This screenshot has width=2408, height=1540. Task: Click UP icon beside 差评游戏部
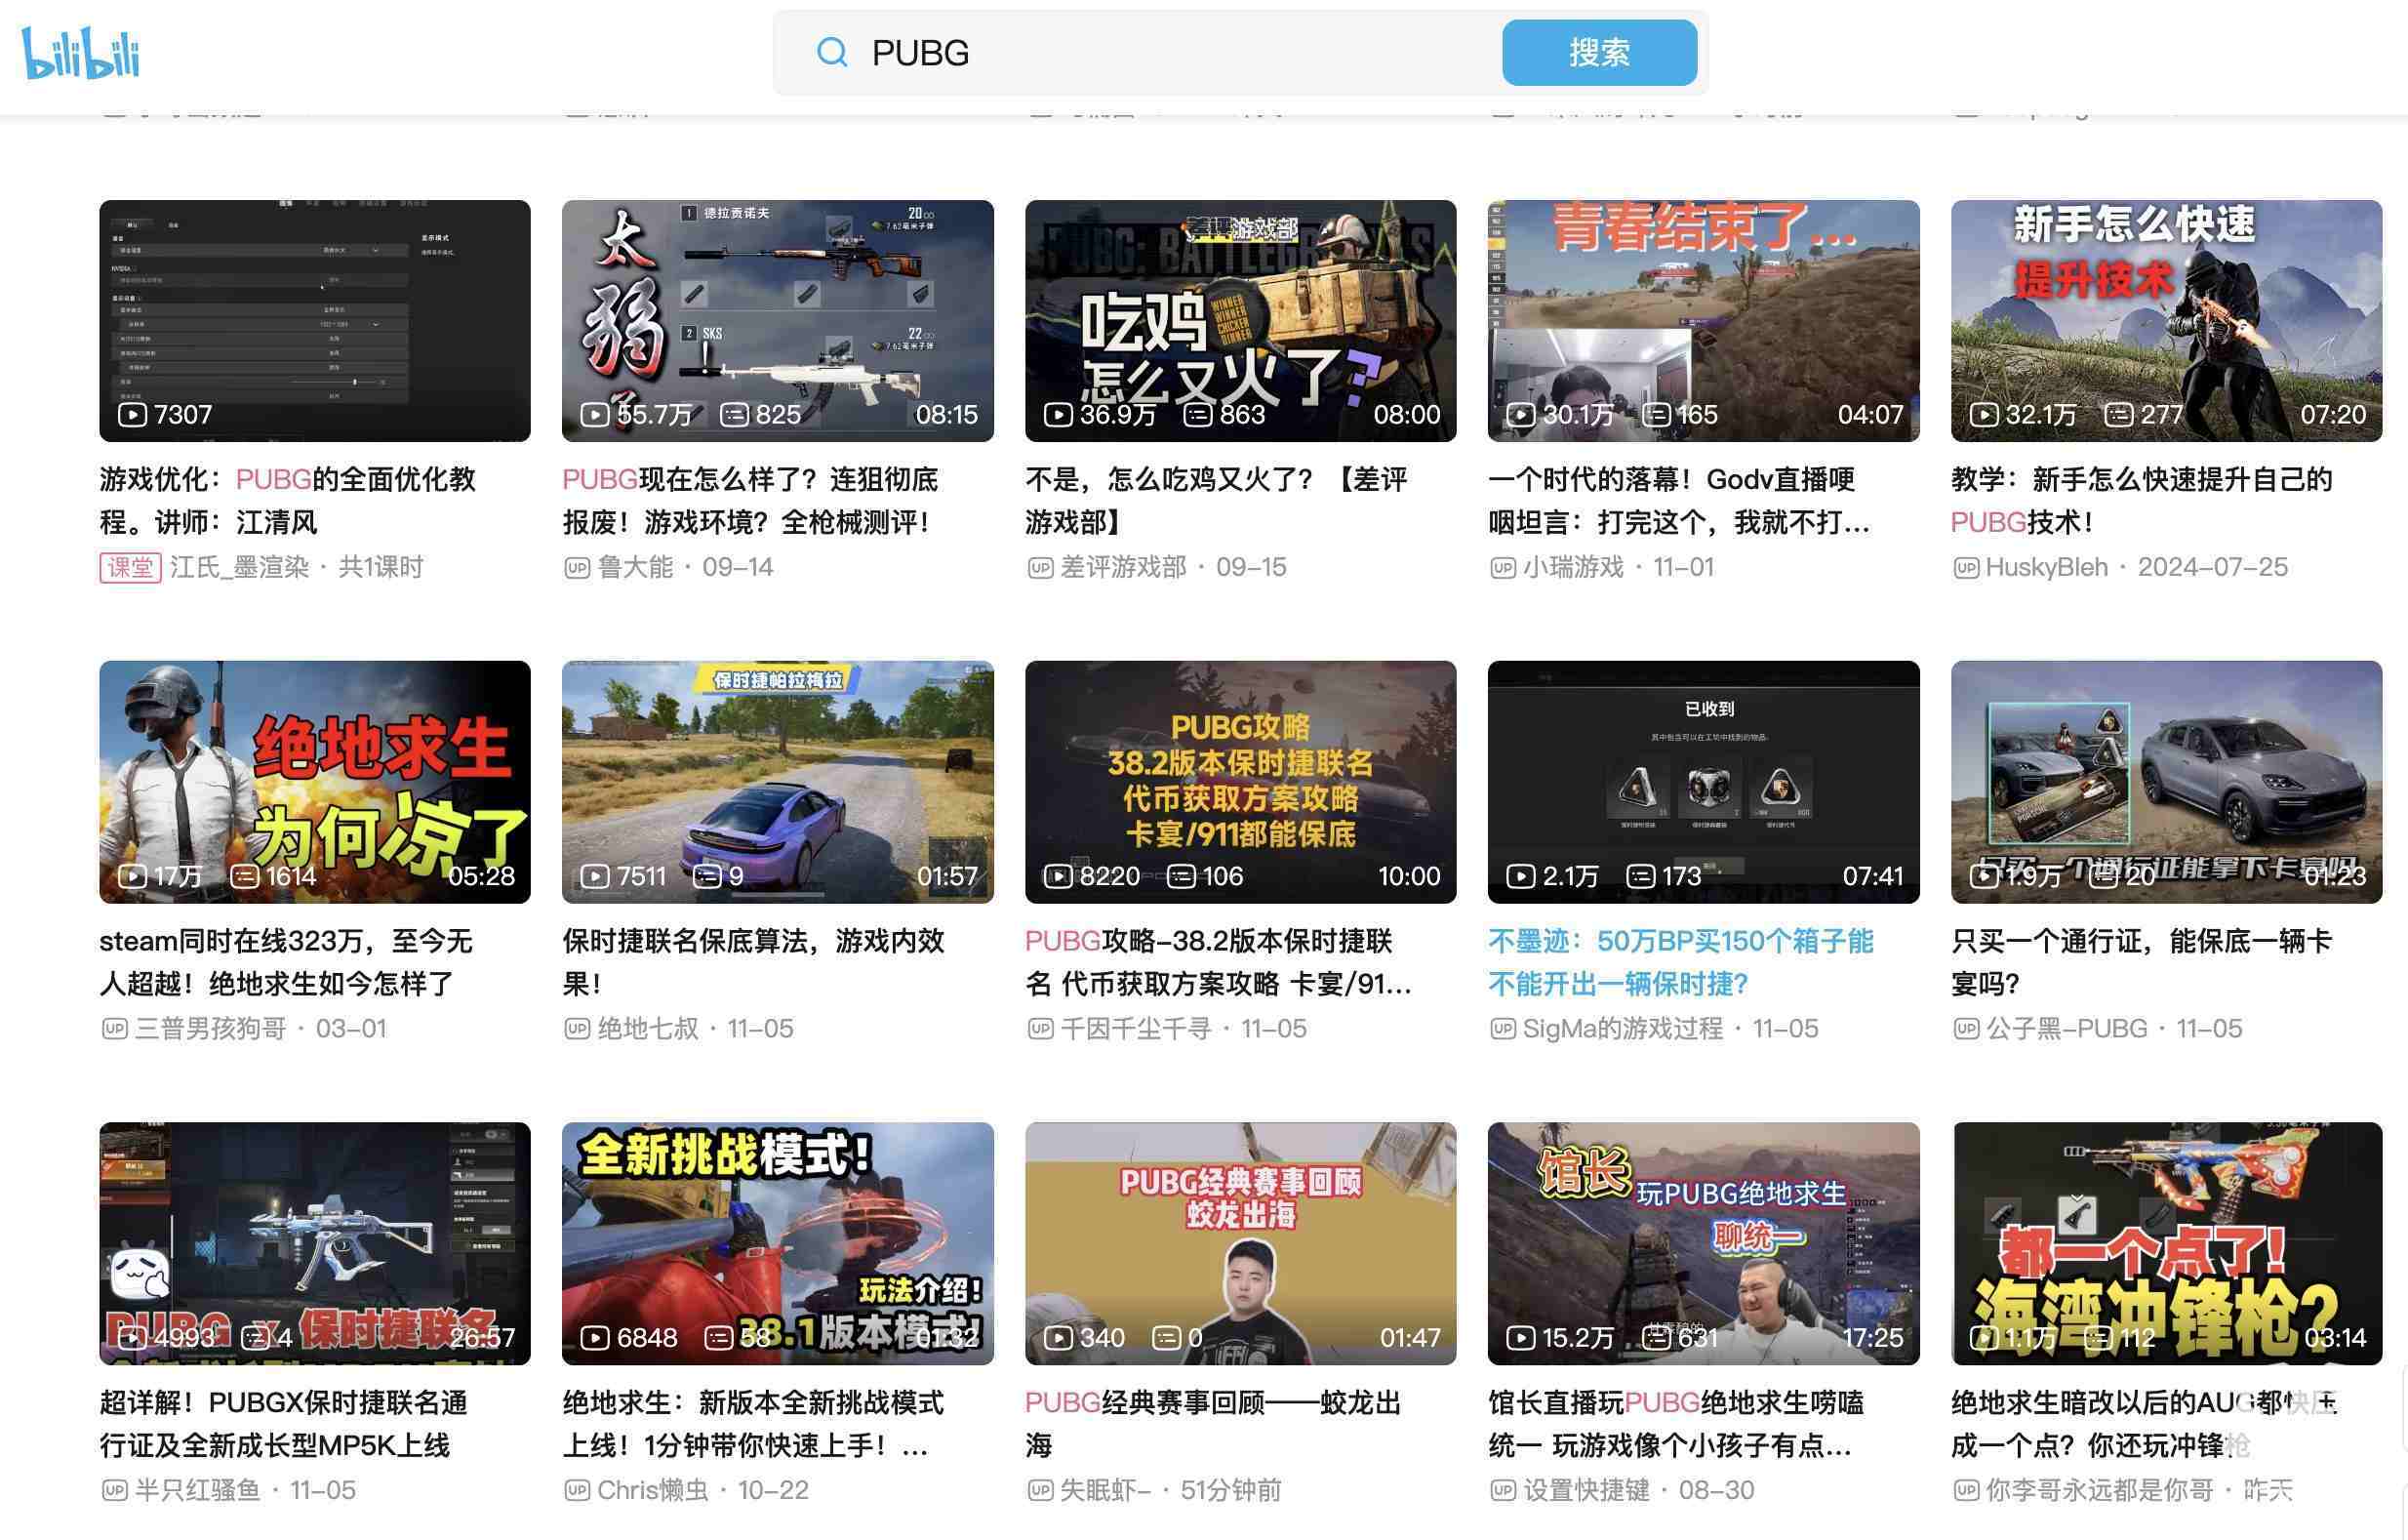pyautogui.click(x=1040, y=568)
